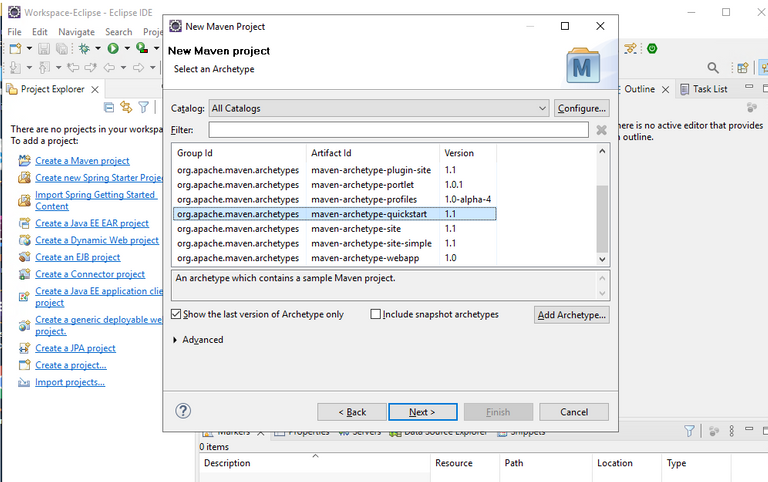
Task: Open the Project Explorer filter icon
Action: click(x=144, y=107)
